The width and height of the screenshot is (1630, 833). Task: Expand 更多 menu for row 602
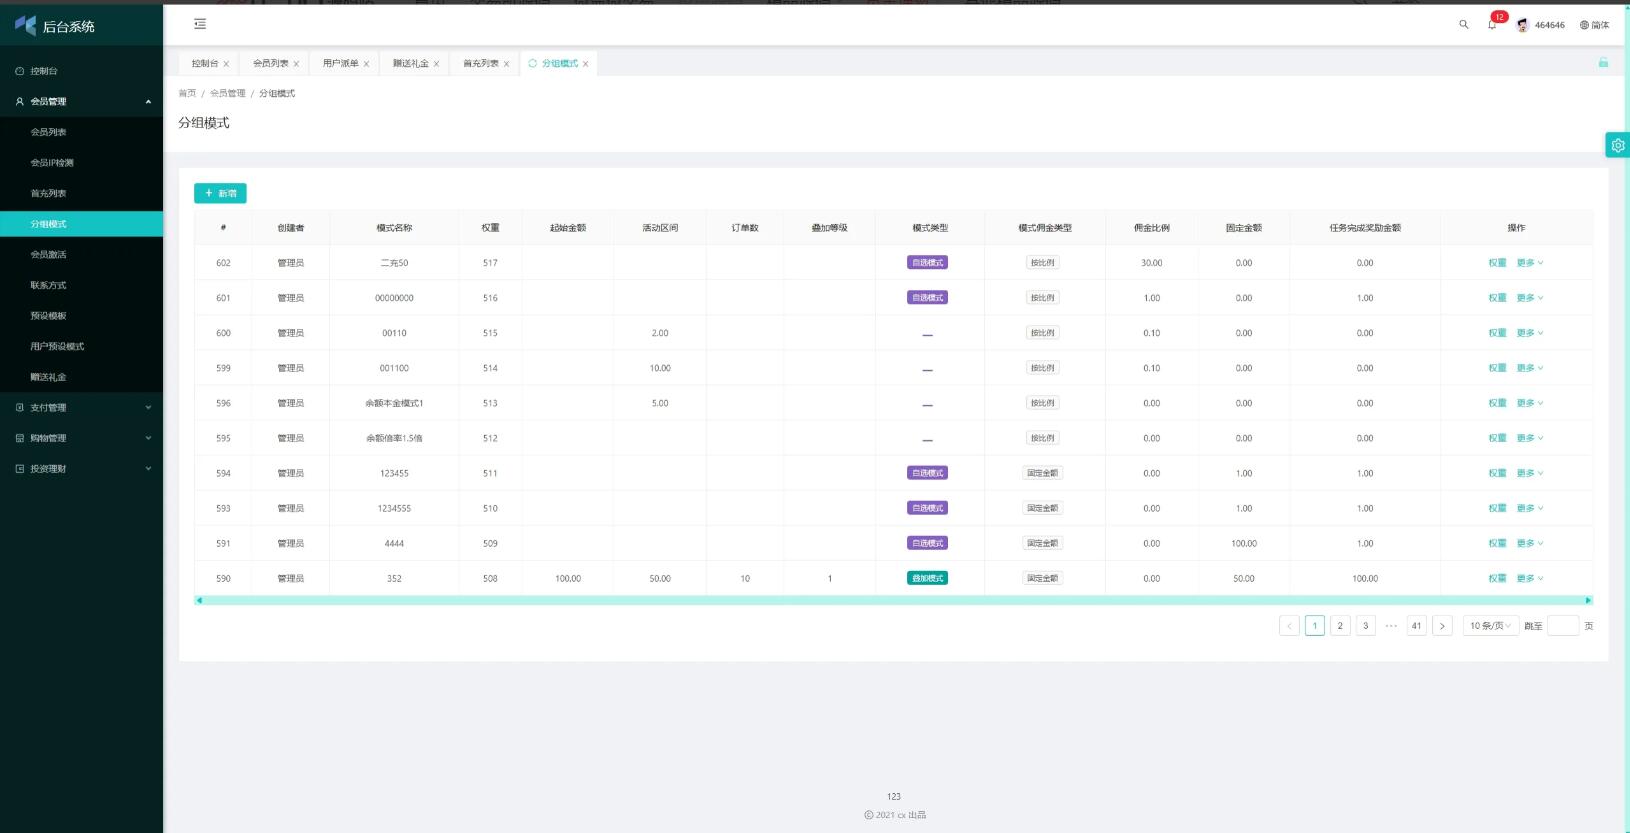click(x=1529, y=263)
